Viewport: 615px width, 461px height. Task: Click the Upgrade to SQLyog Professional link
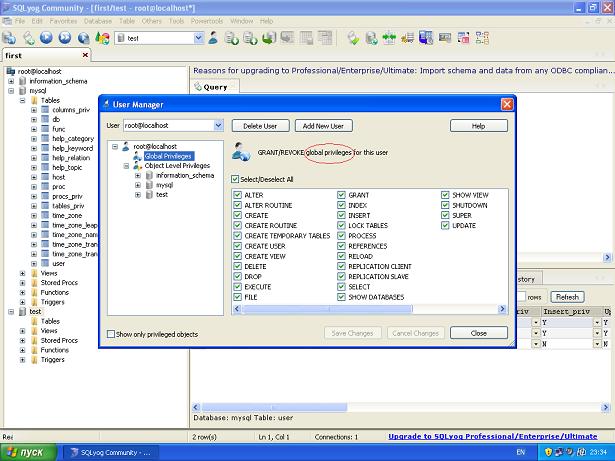[493, 436]
